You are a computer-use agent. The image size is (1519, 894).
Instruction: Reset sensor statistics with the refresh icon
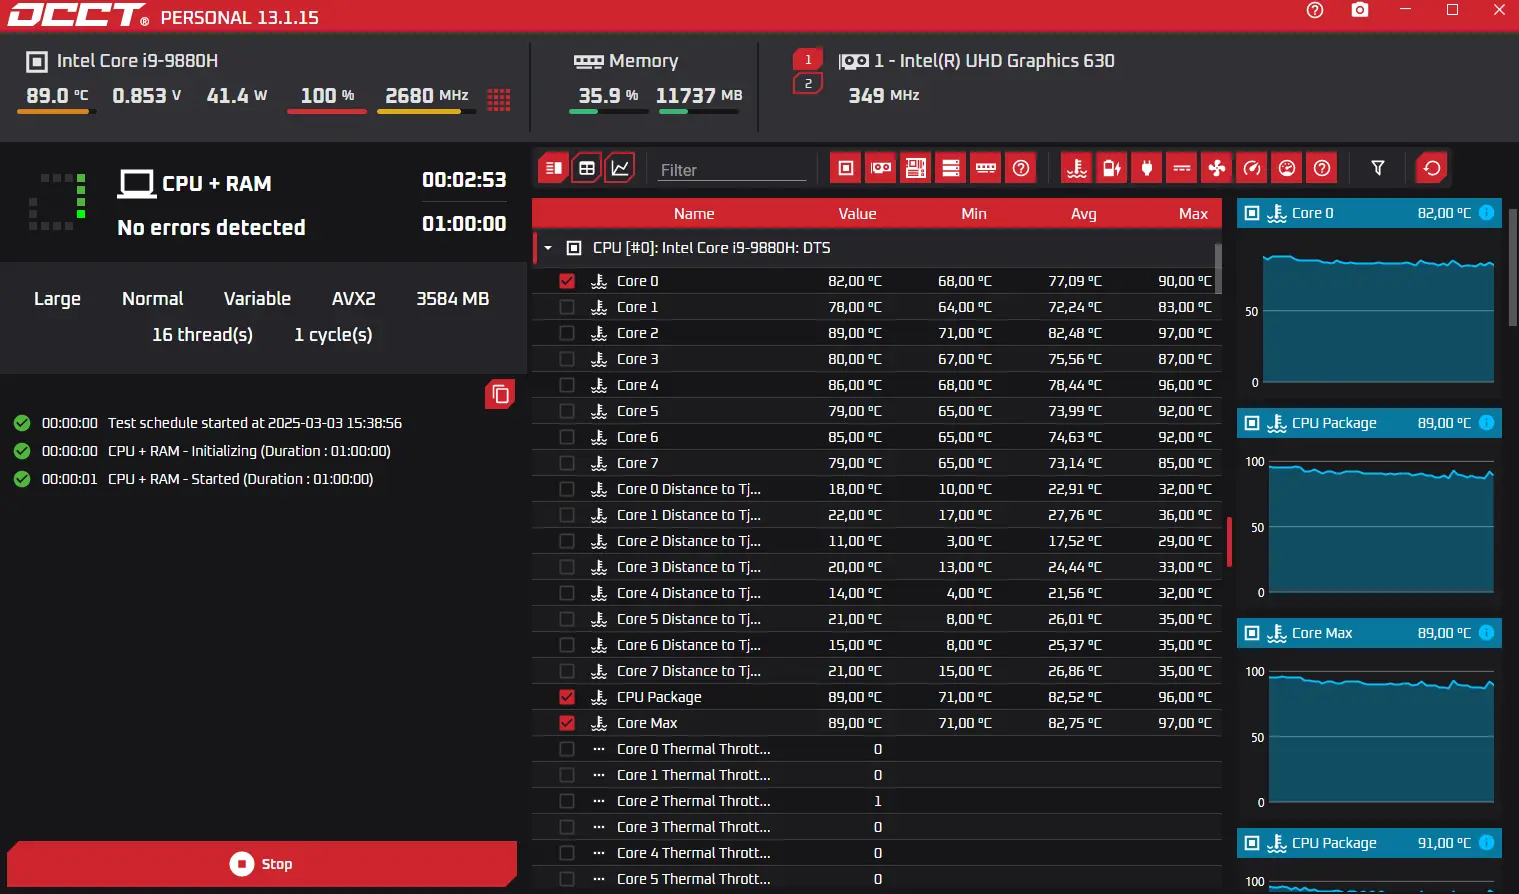1432,168
